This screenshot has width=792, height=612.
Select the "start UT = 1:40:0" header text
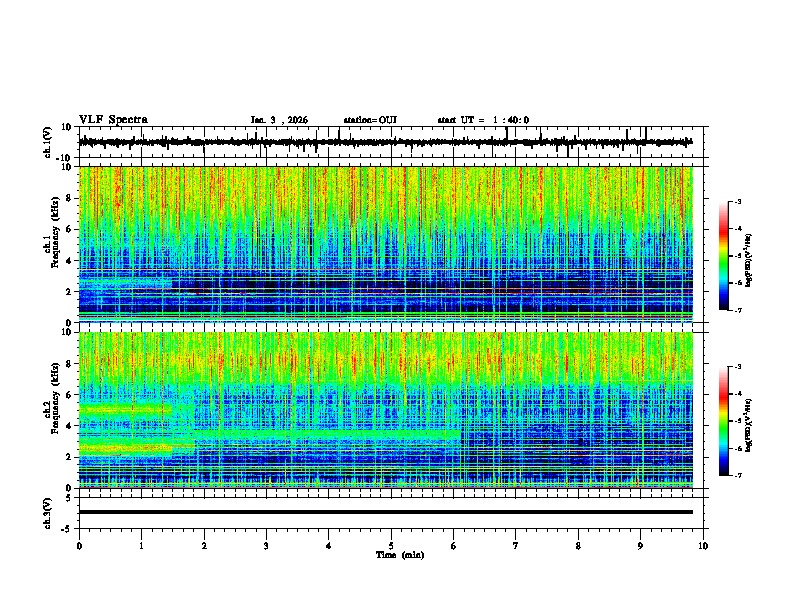pyautogui.click(x=483, y=120)
